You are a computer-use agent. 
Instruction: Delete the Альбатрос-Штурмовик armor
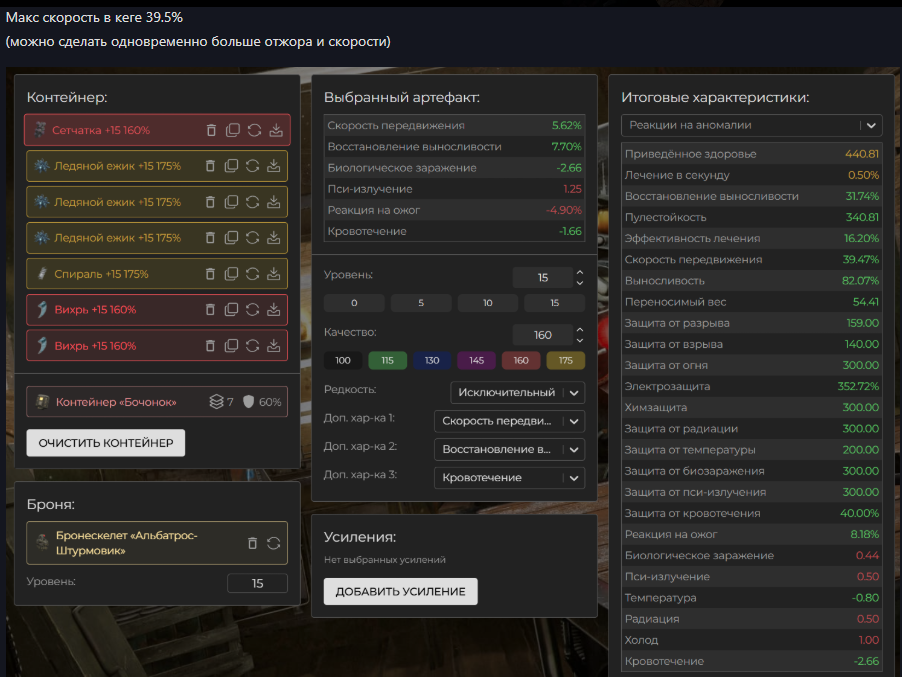(x=252, y=543)
